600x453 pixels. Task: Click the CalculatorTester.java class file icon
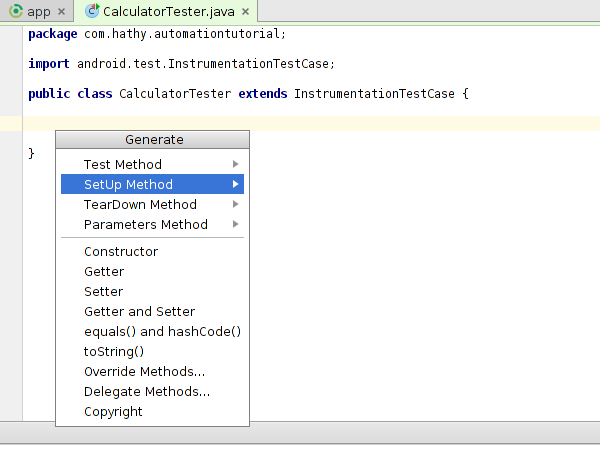(x=92, y=12)
